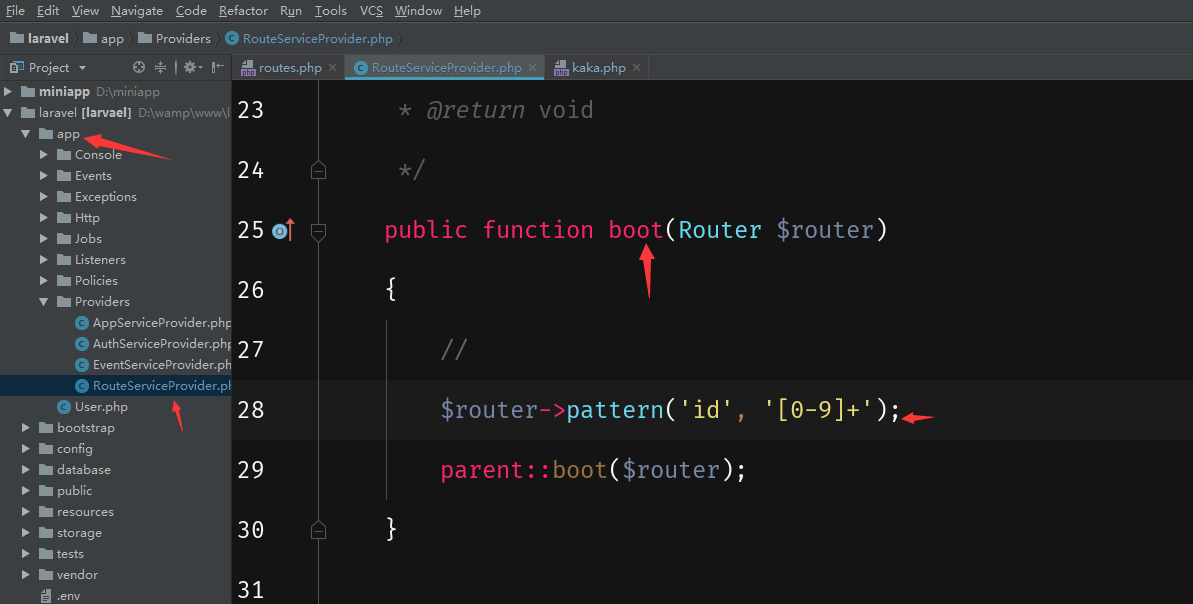
Task: Open the View menu
Action: pos(85,11)
